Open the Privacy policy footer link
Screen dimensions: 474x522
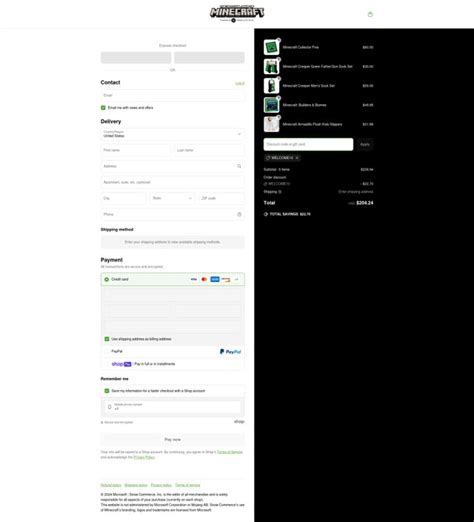click(x=161, y=485)
